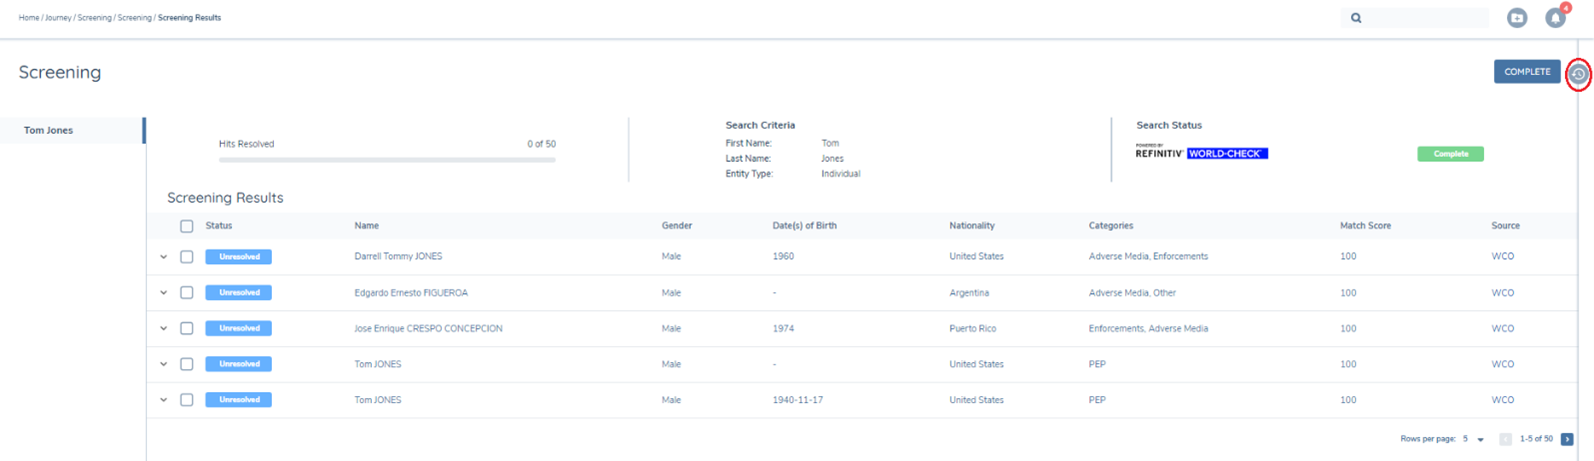Navigate to Journey in breadcrumb

click(58, 18)
